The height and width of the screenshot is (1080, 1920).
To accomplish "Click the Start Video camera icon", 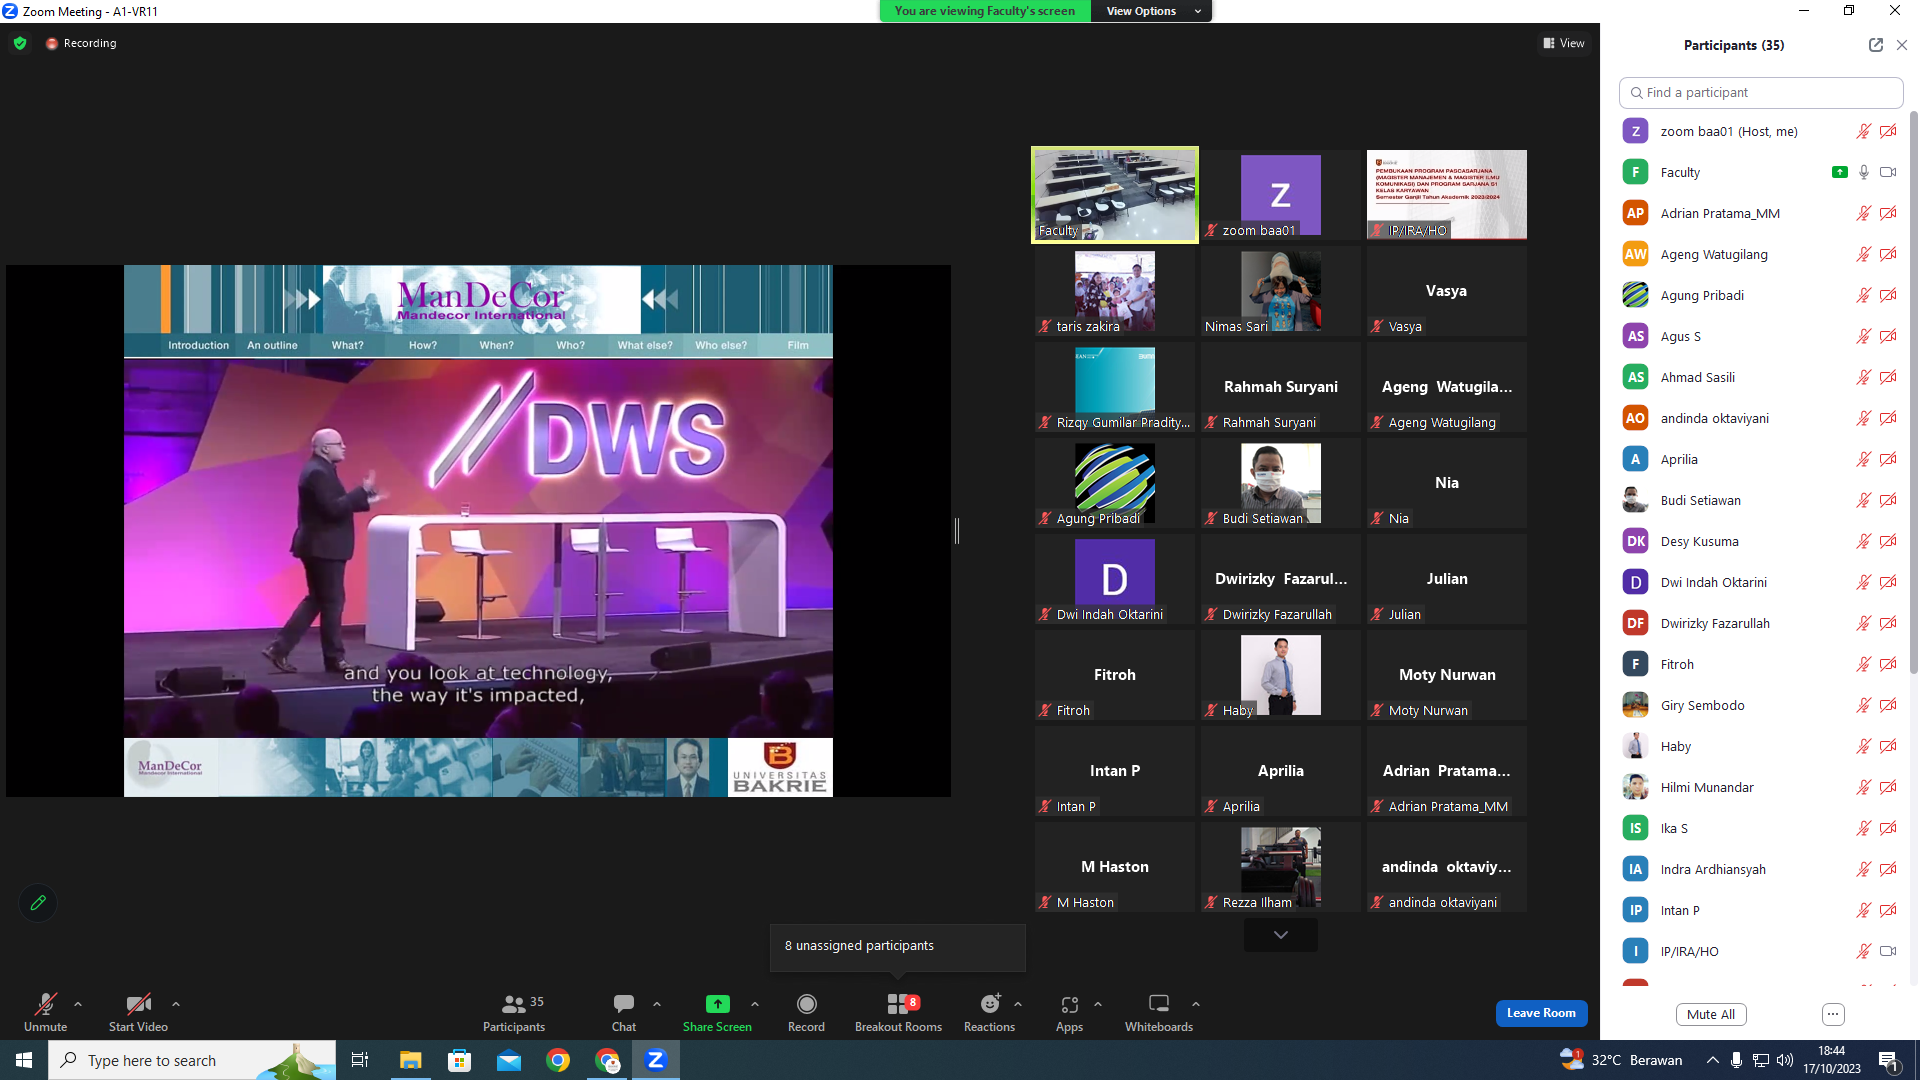I will pos(138,1003).
